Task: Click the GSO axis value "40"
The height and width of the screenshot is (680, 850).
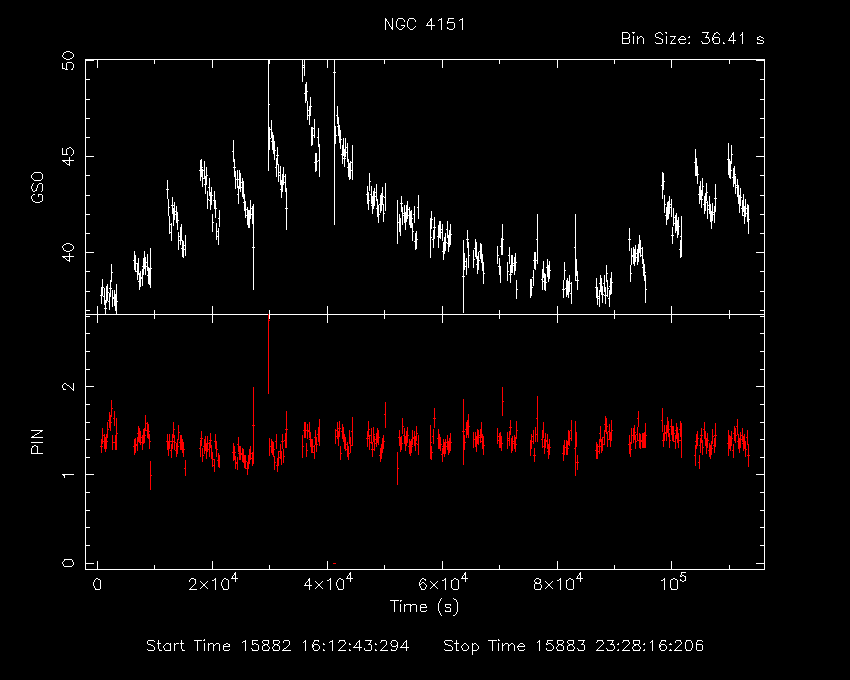Action: pos(68,253)
